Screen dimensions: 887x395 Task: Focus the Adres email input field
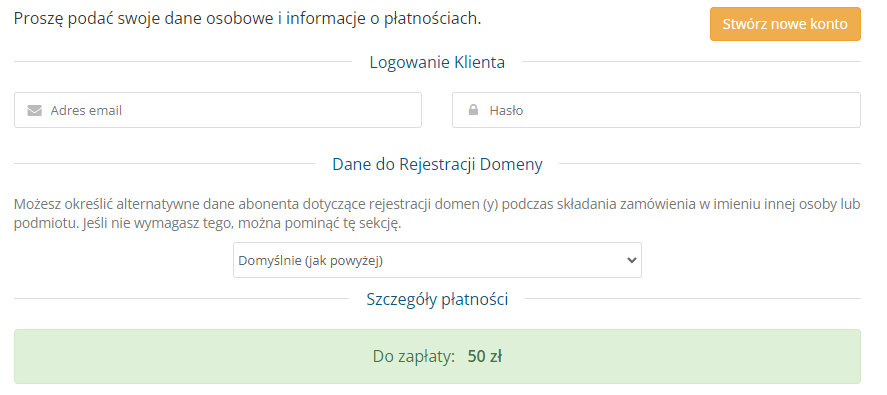pyautogui.click(x=218, y=110)
